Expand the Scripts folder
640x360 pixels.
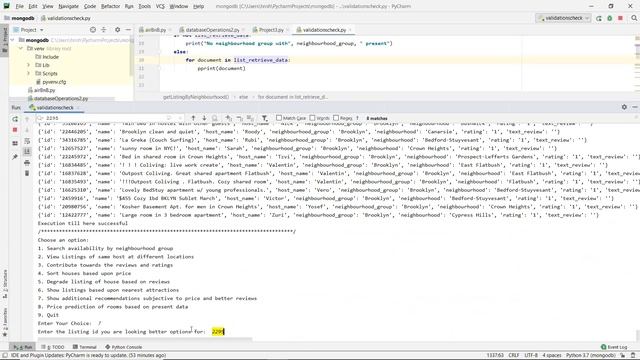[29, 73]
